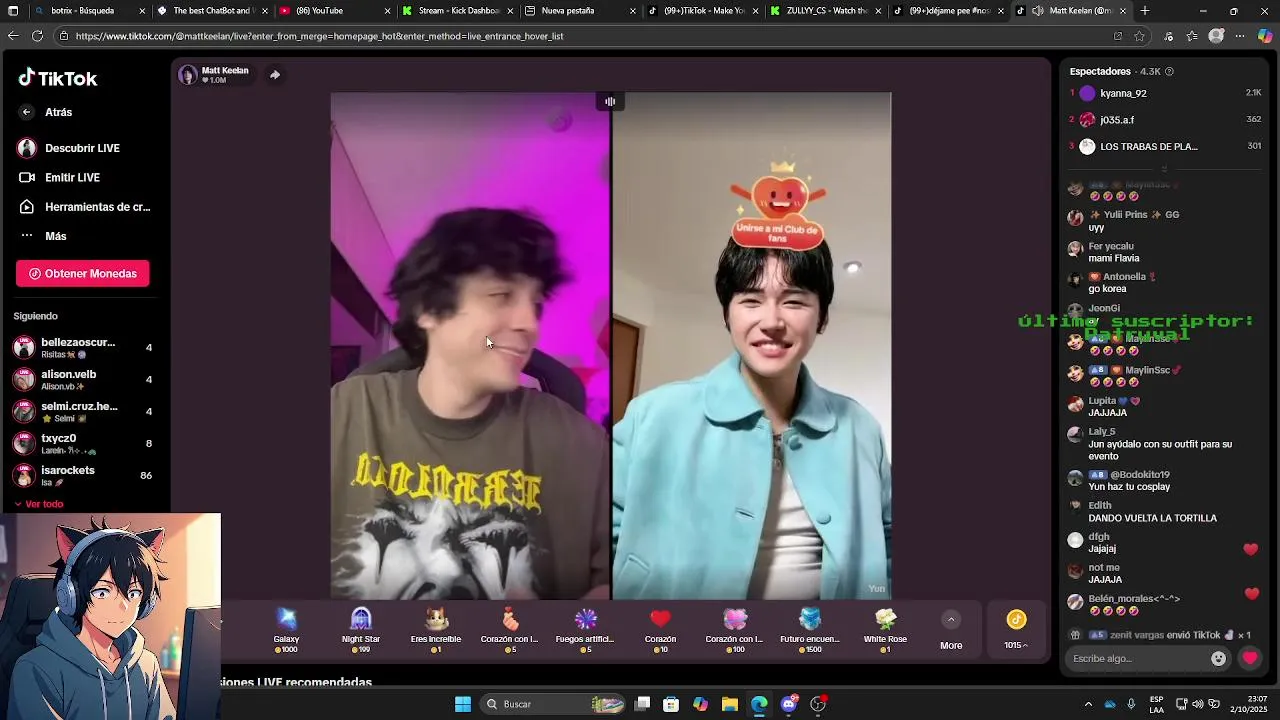Switch to (86) YouTube tab
The width and height of the screenshot is (1280, 720).
335,11
